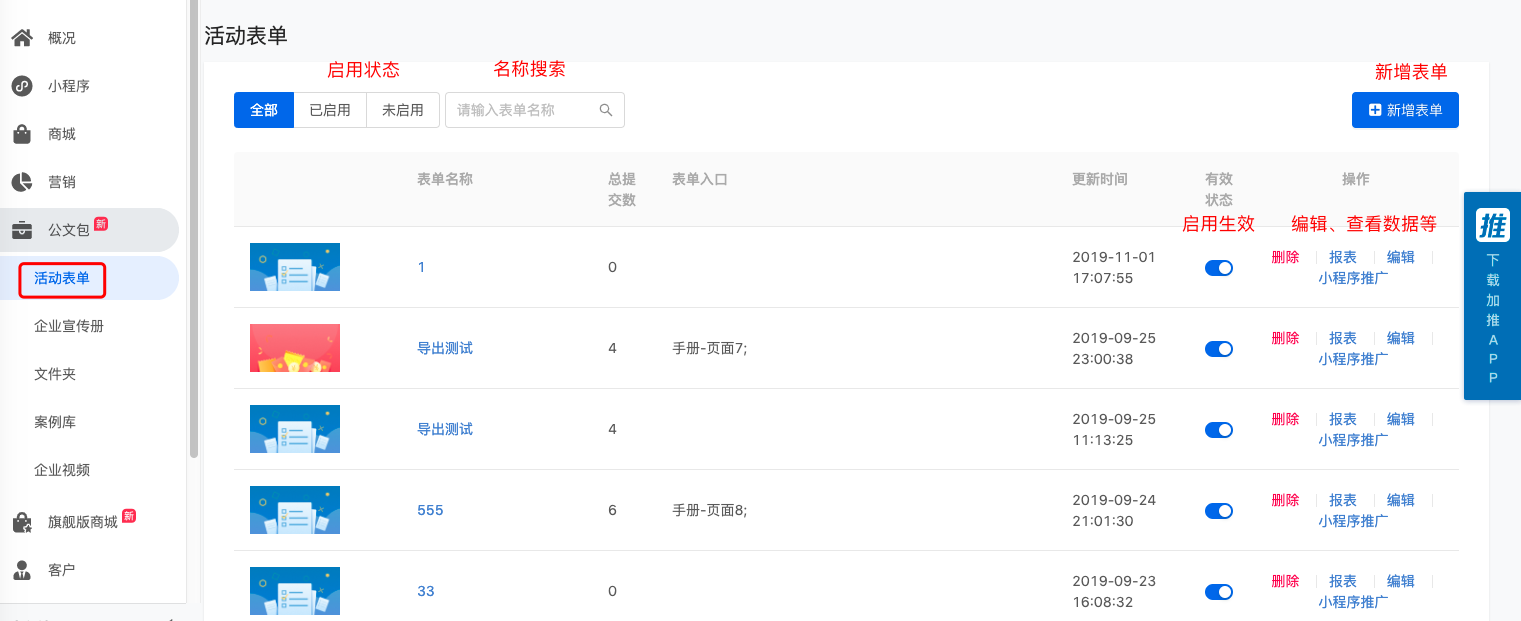Open 报表 for form 33
Image resolution: width=1521 pixels, height=621 pixels.
point(1343,581)
